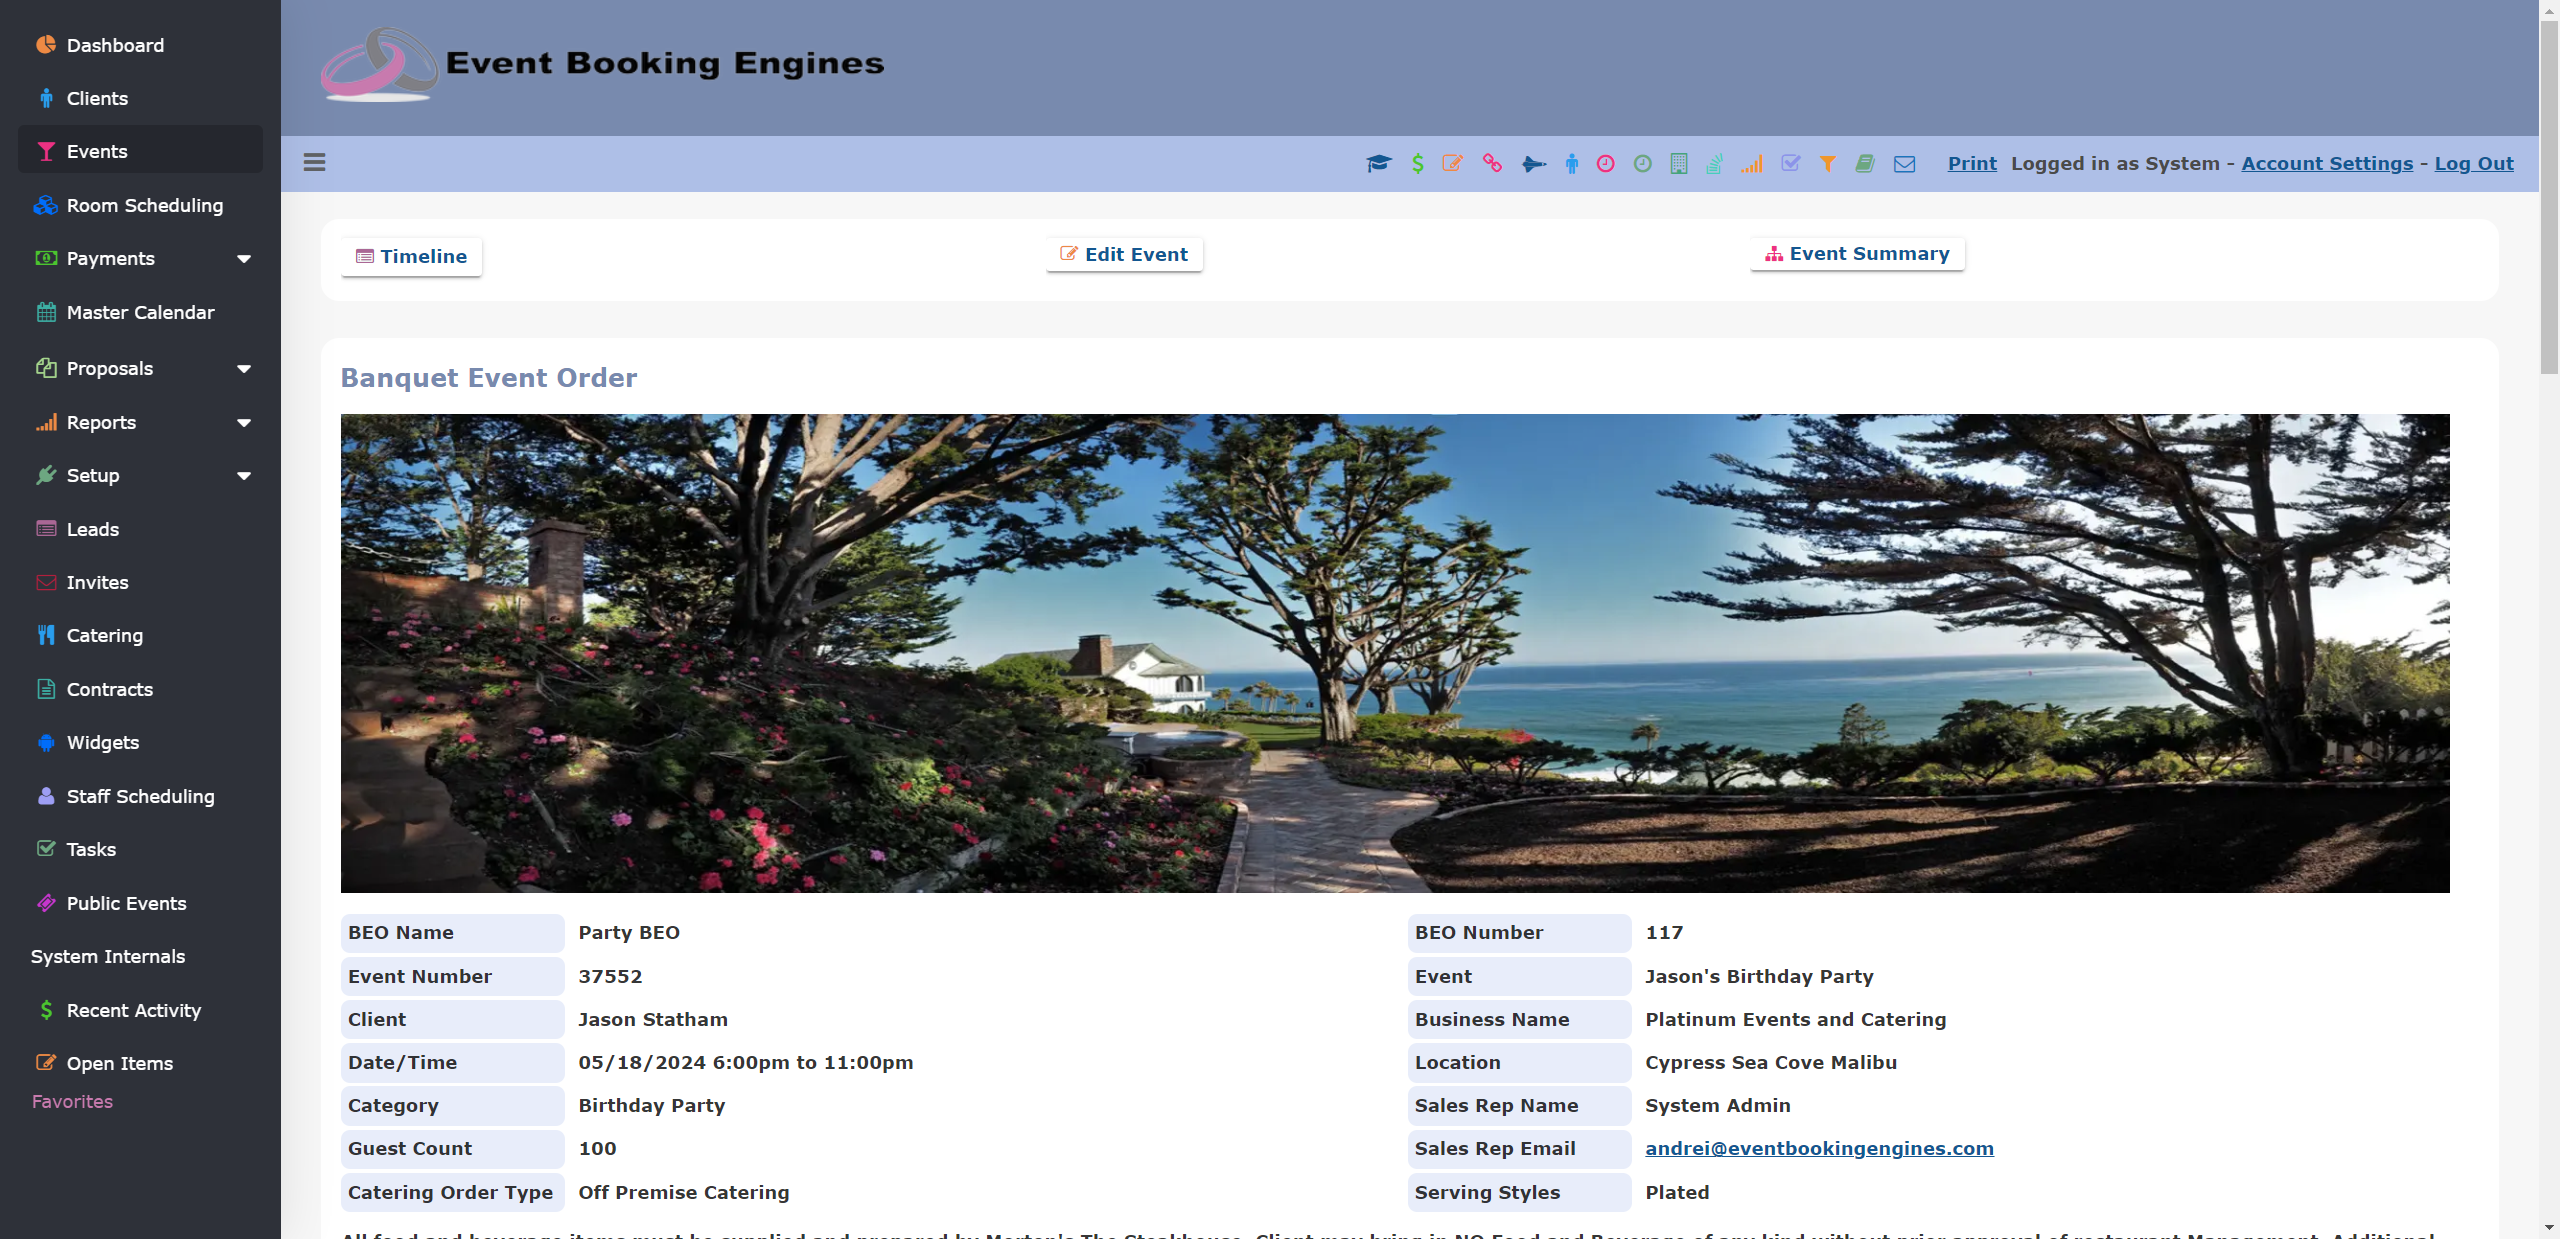Open Recent Activity in sidebar
The image size is (2560, 1239).
(140, 1010)
